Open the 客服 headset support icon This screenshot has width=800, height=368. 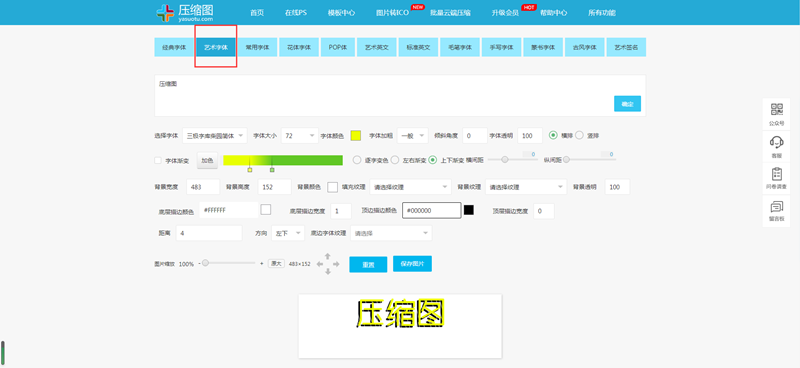[777, 145]
